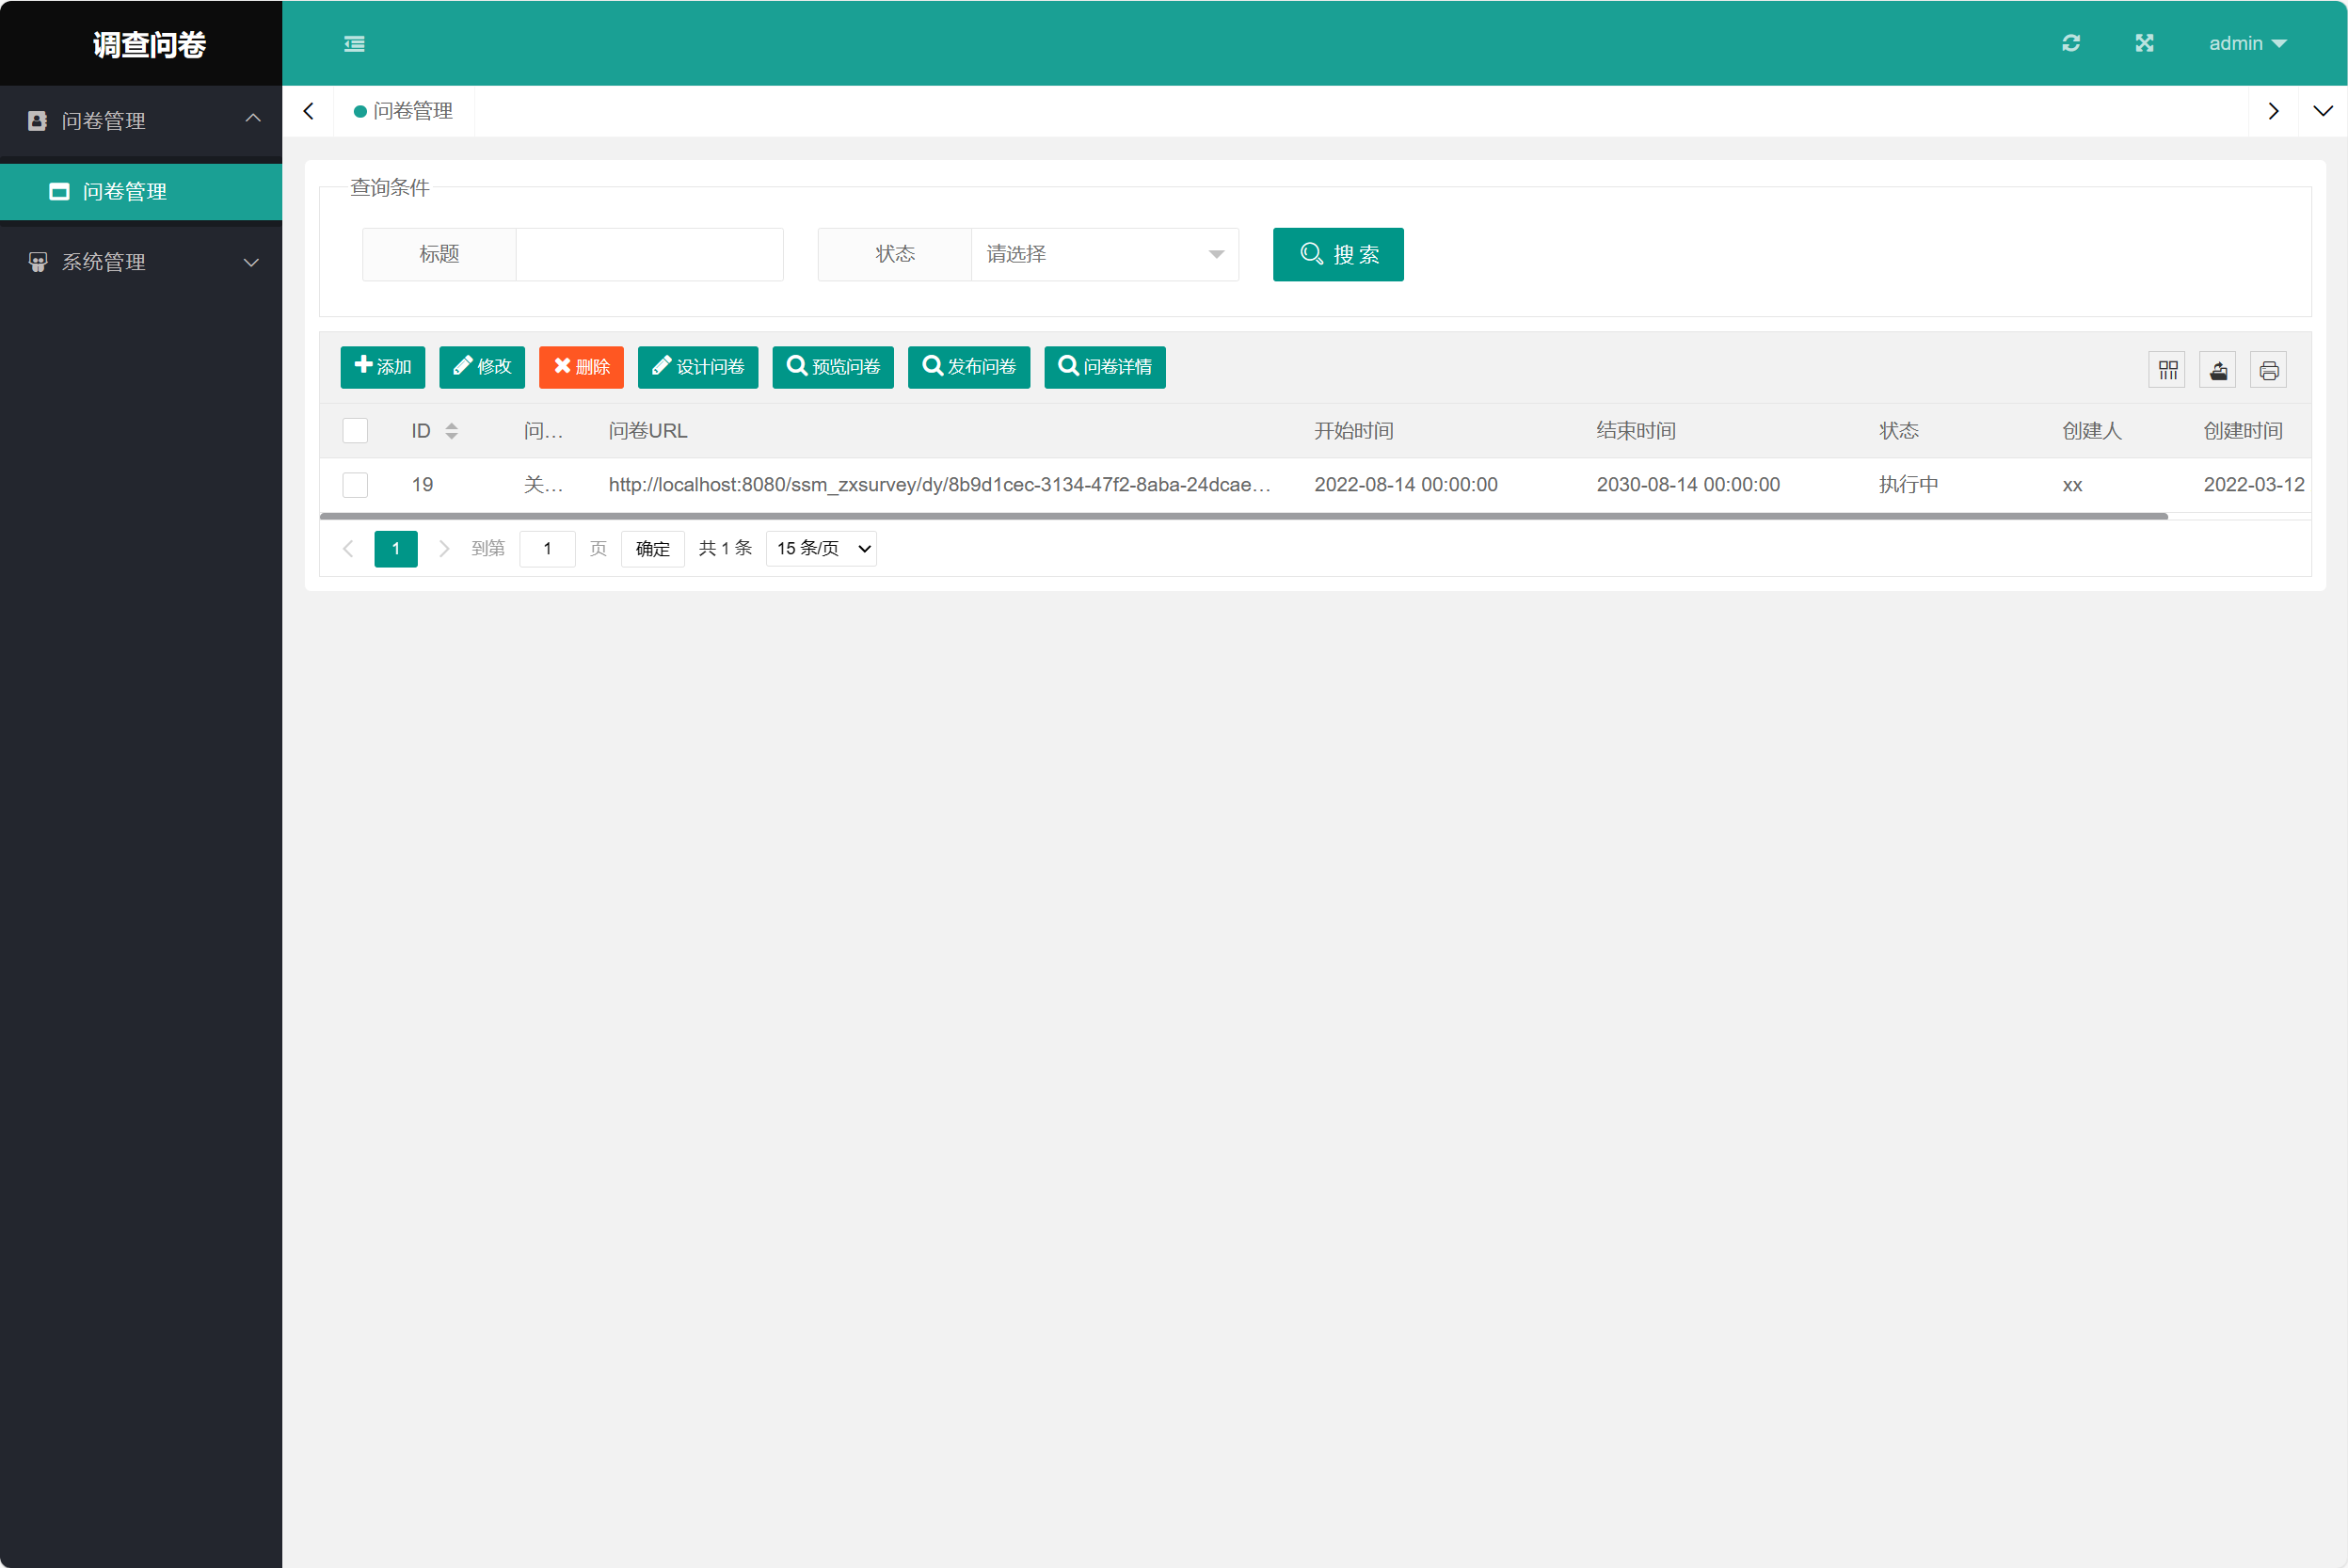Check the select-all header checkbox
This screenshot has width=2348, height=1568.
pos(355,431)
